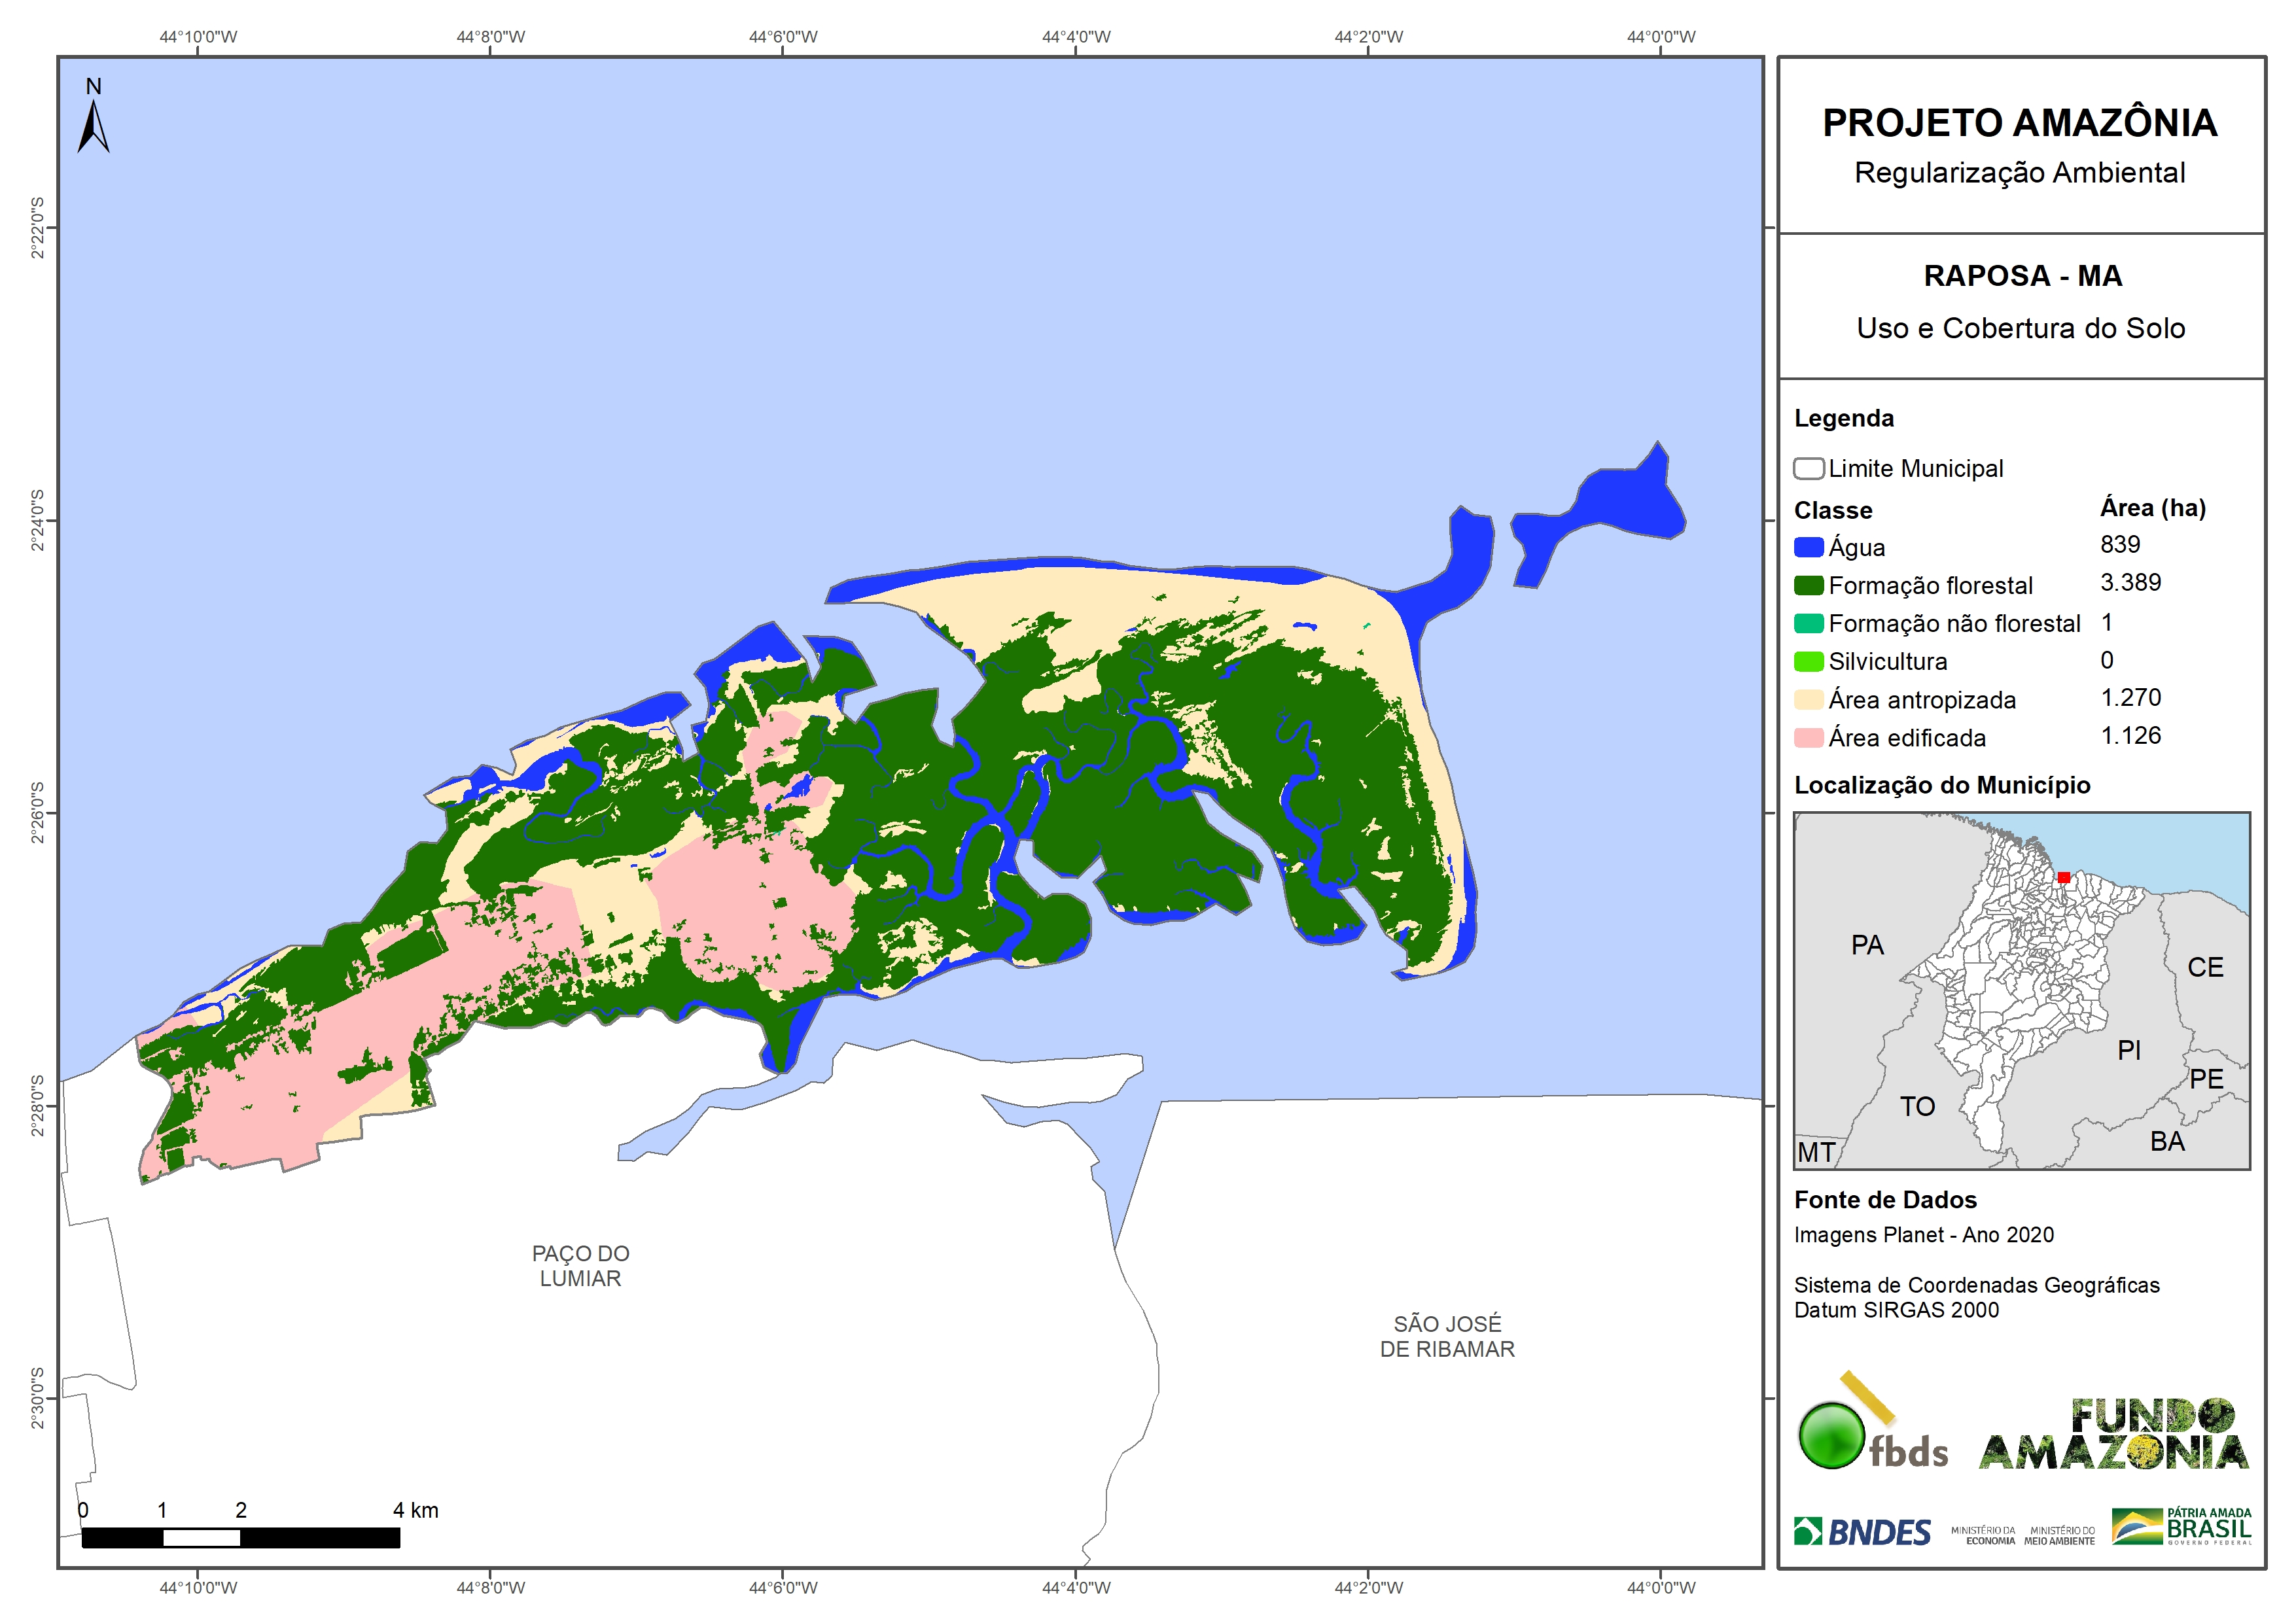The height and width of the screenshot is (1623, 2296).
Task: Click the Água blue legend swatch
Action: click(x=1808, y=547)
